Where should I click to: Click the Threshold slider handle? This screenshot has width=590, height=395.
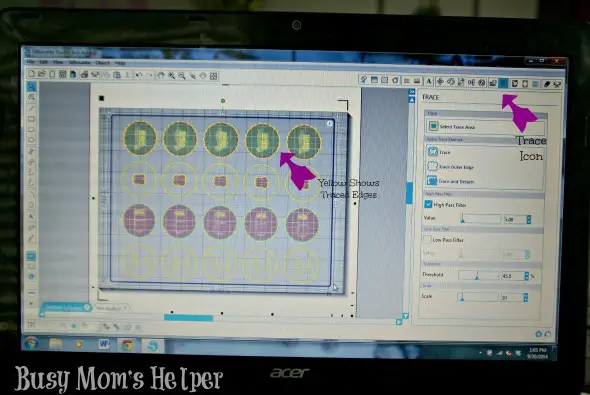click(x=477, y=276)
